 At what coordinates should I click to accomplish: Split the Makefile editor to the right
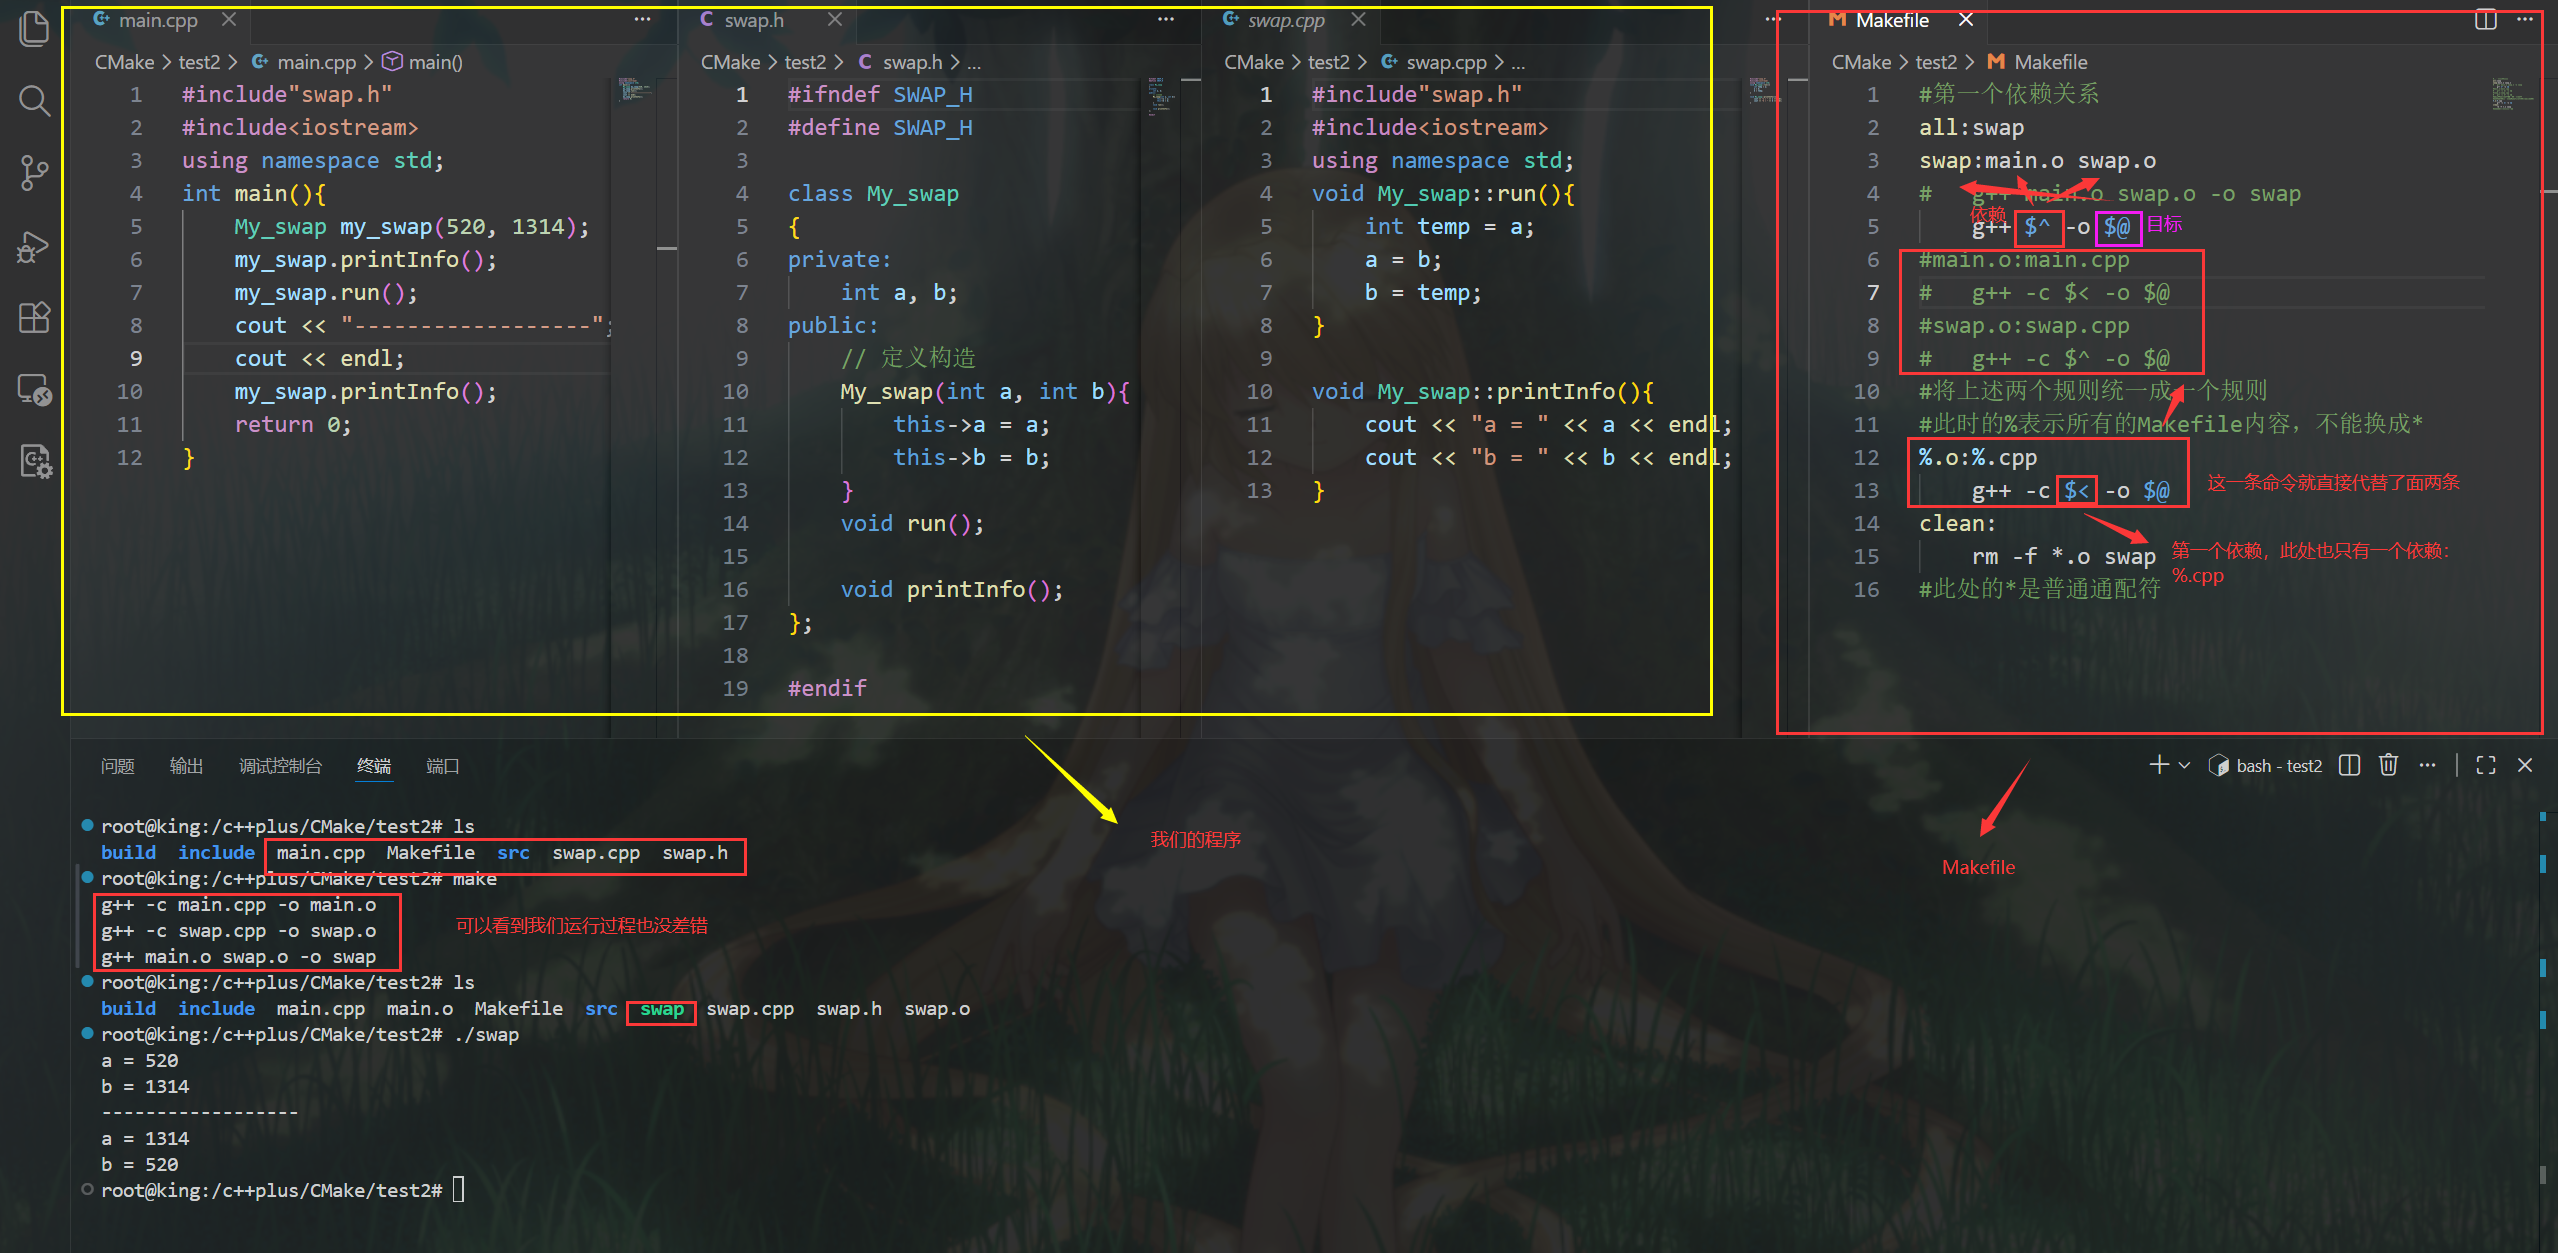click(x=2485, y=20)
